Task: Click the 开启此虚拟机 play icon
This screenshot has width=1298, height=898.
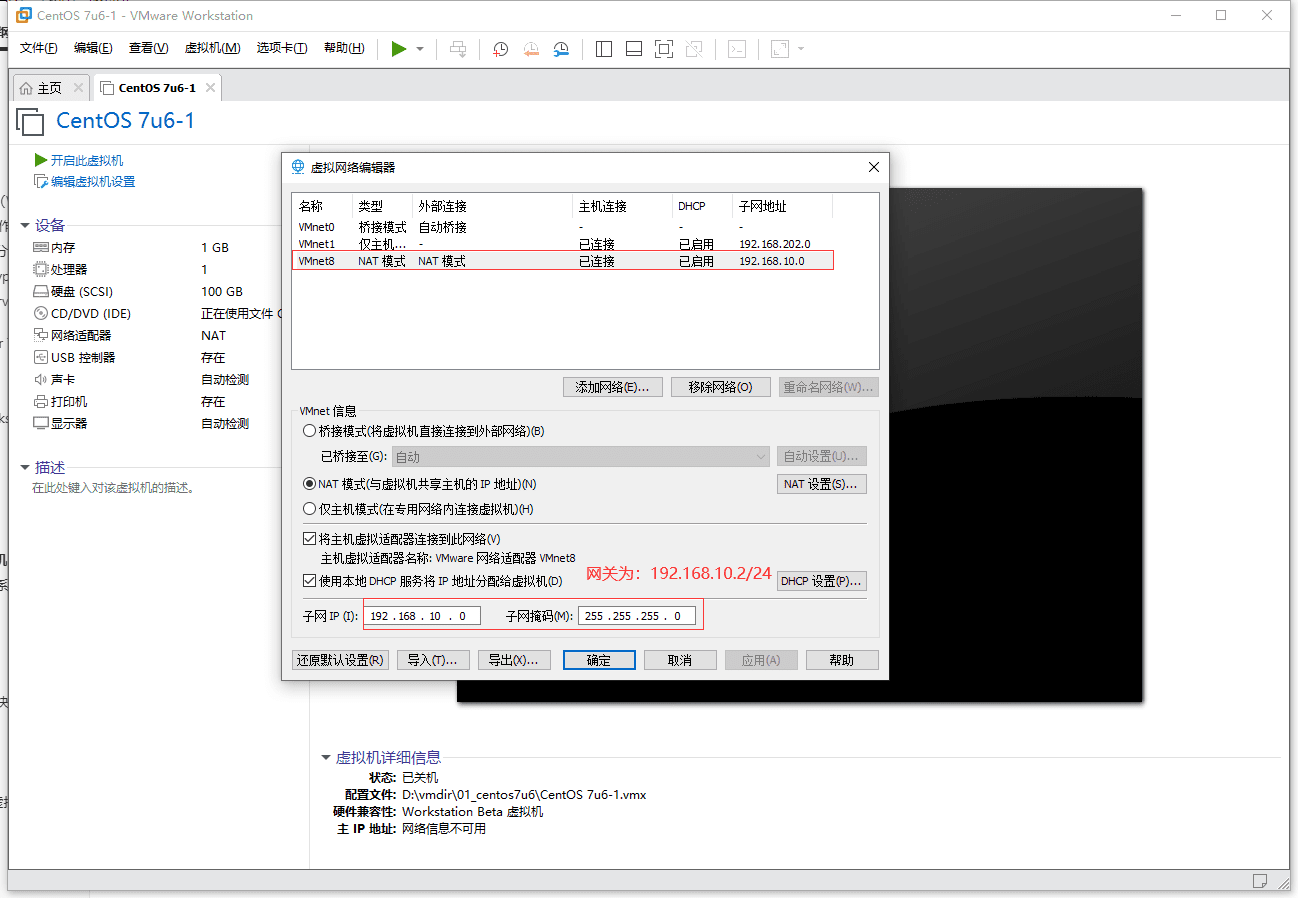Action: point(40,160)
